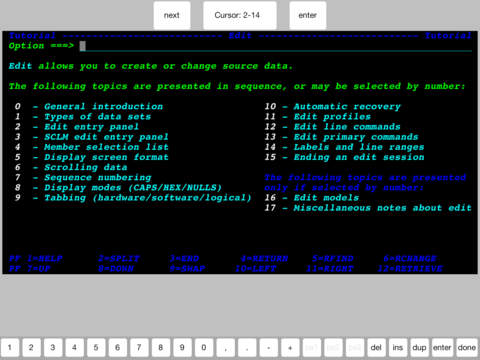Tap the enter button beside the Cursor indicator
480x360 pixels.
click(x=308, y=15)
